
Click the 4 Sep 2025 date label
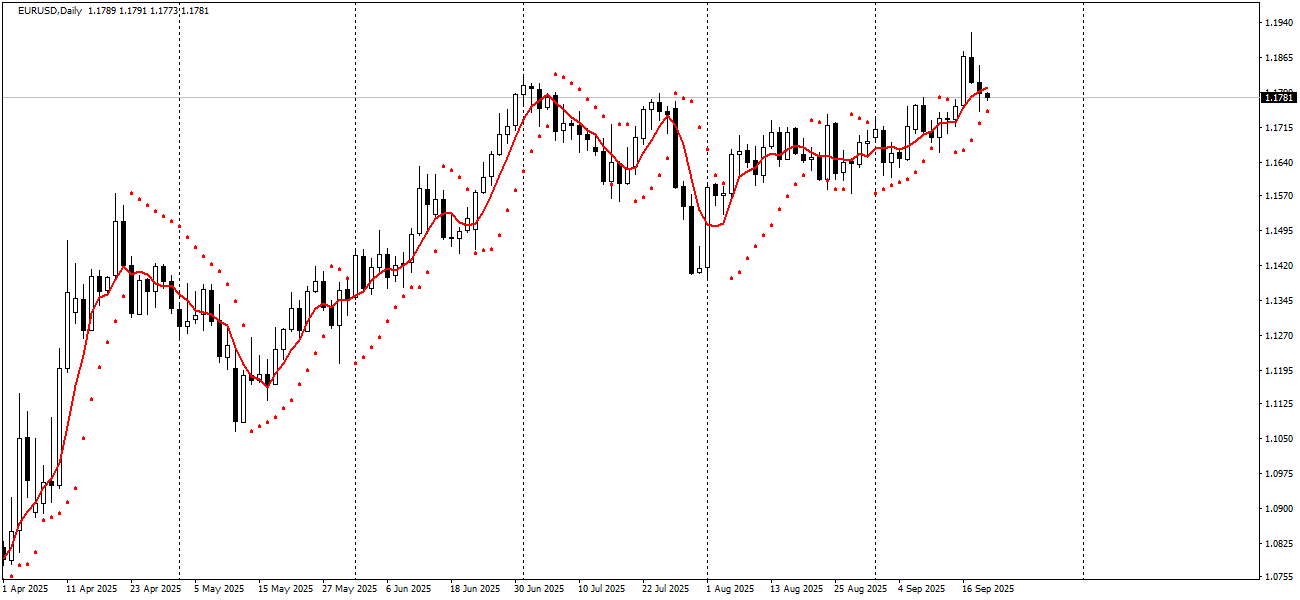pyautogui.click(x=921, y=589)
